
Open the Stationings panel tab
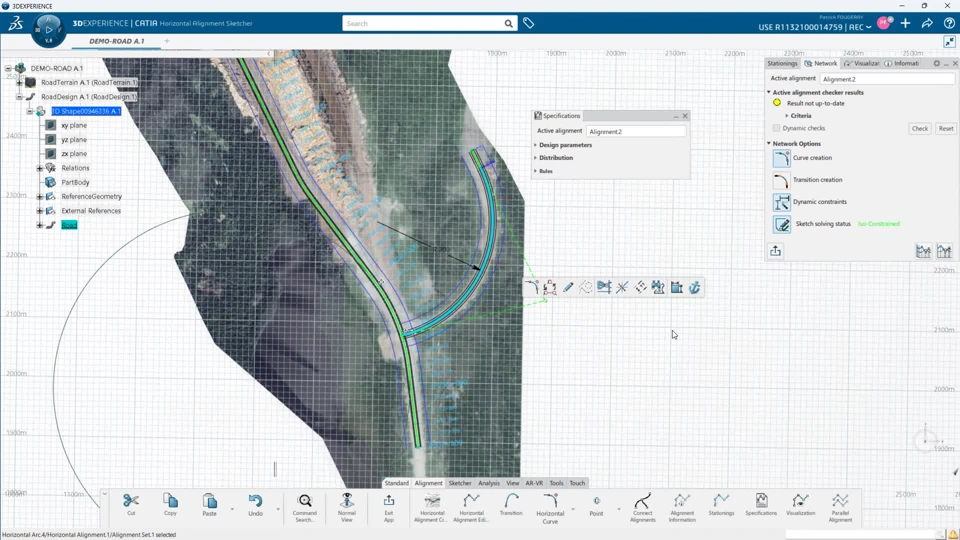coord(782,63)
